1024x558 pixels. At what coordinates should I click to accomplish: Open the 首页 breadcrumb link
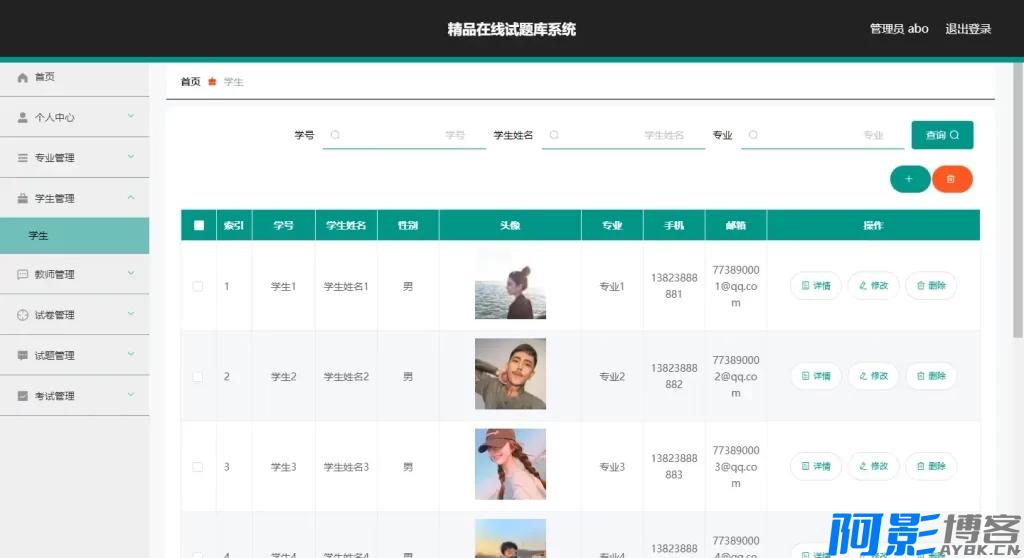click(190, 82)
